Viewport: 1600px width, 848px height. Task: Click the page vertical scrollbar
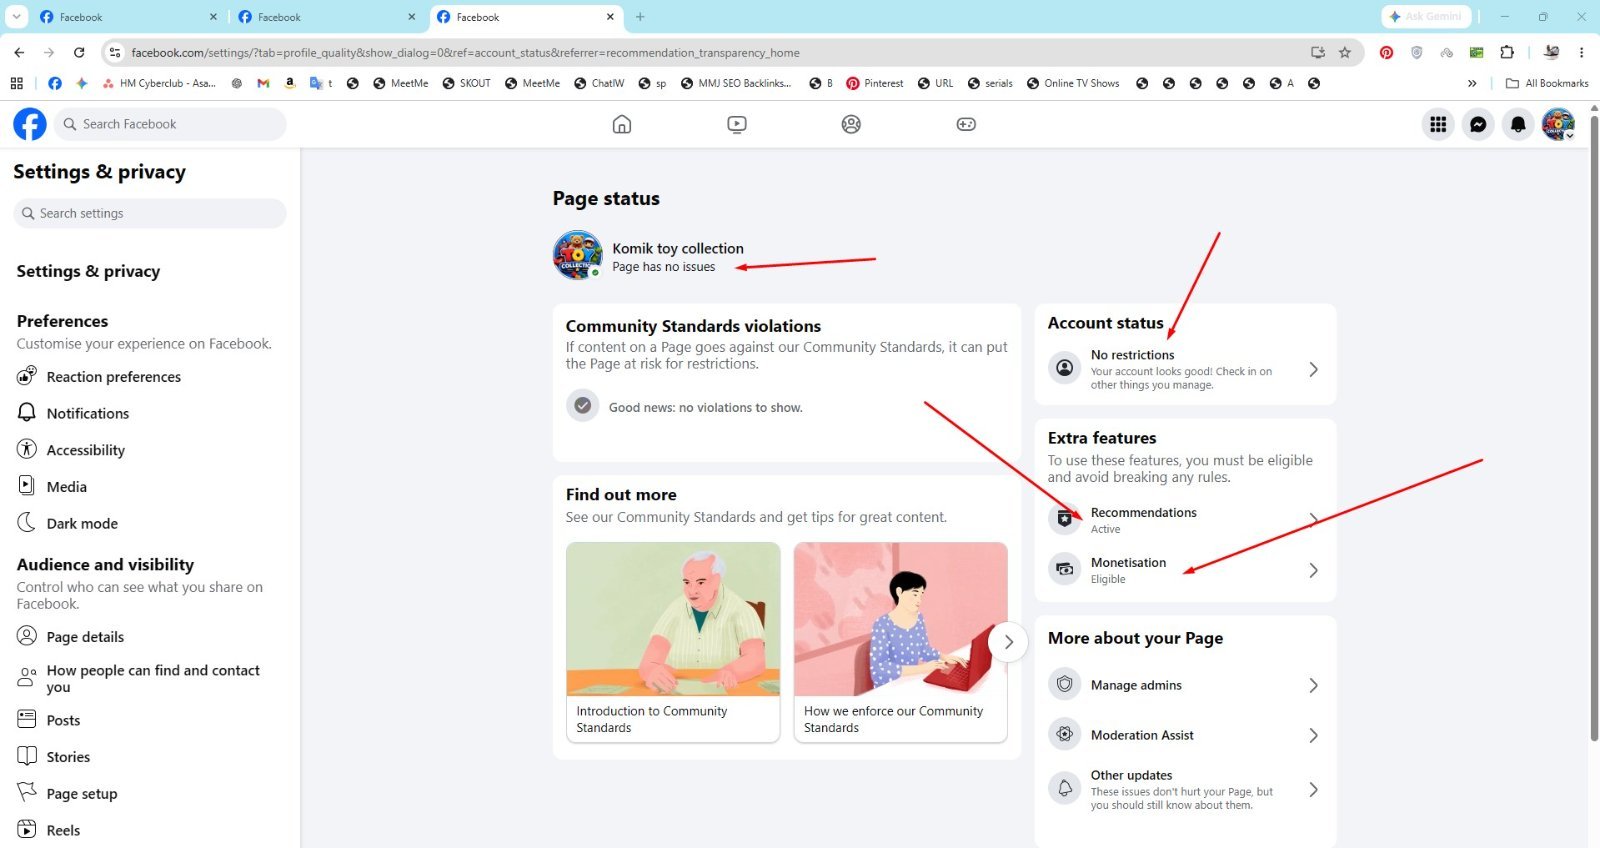coord(1594,430)
